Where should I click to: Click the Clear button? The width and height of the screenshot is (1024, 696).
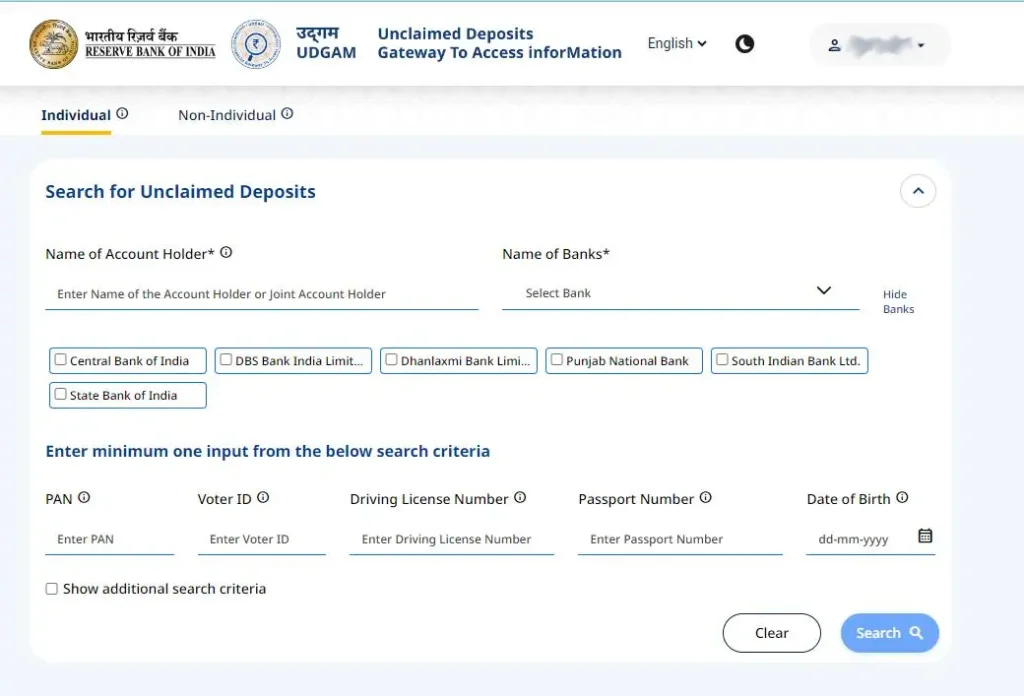point(771,633)
